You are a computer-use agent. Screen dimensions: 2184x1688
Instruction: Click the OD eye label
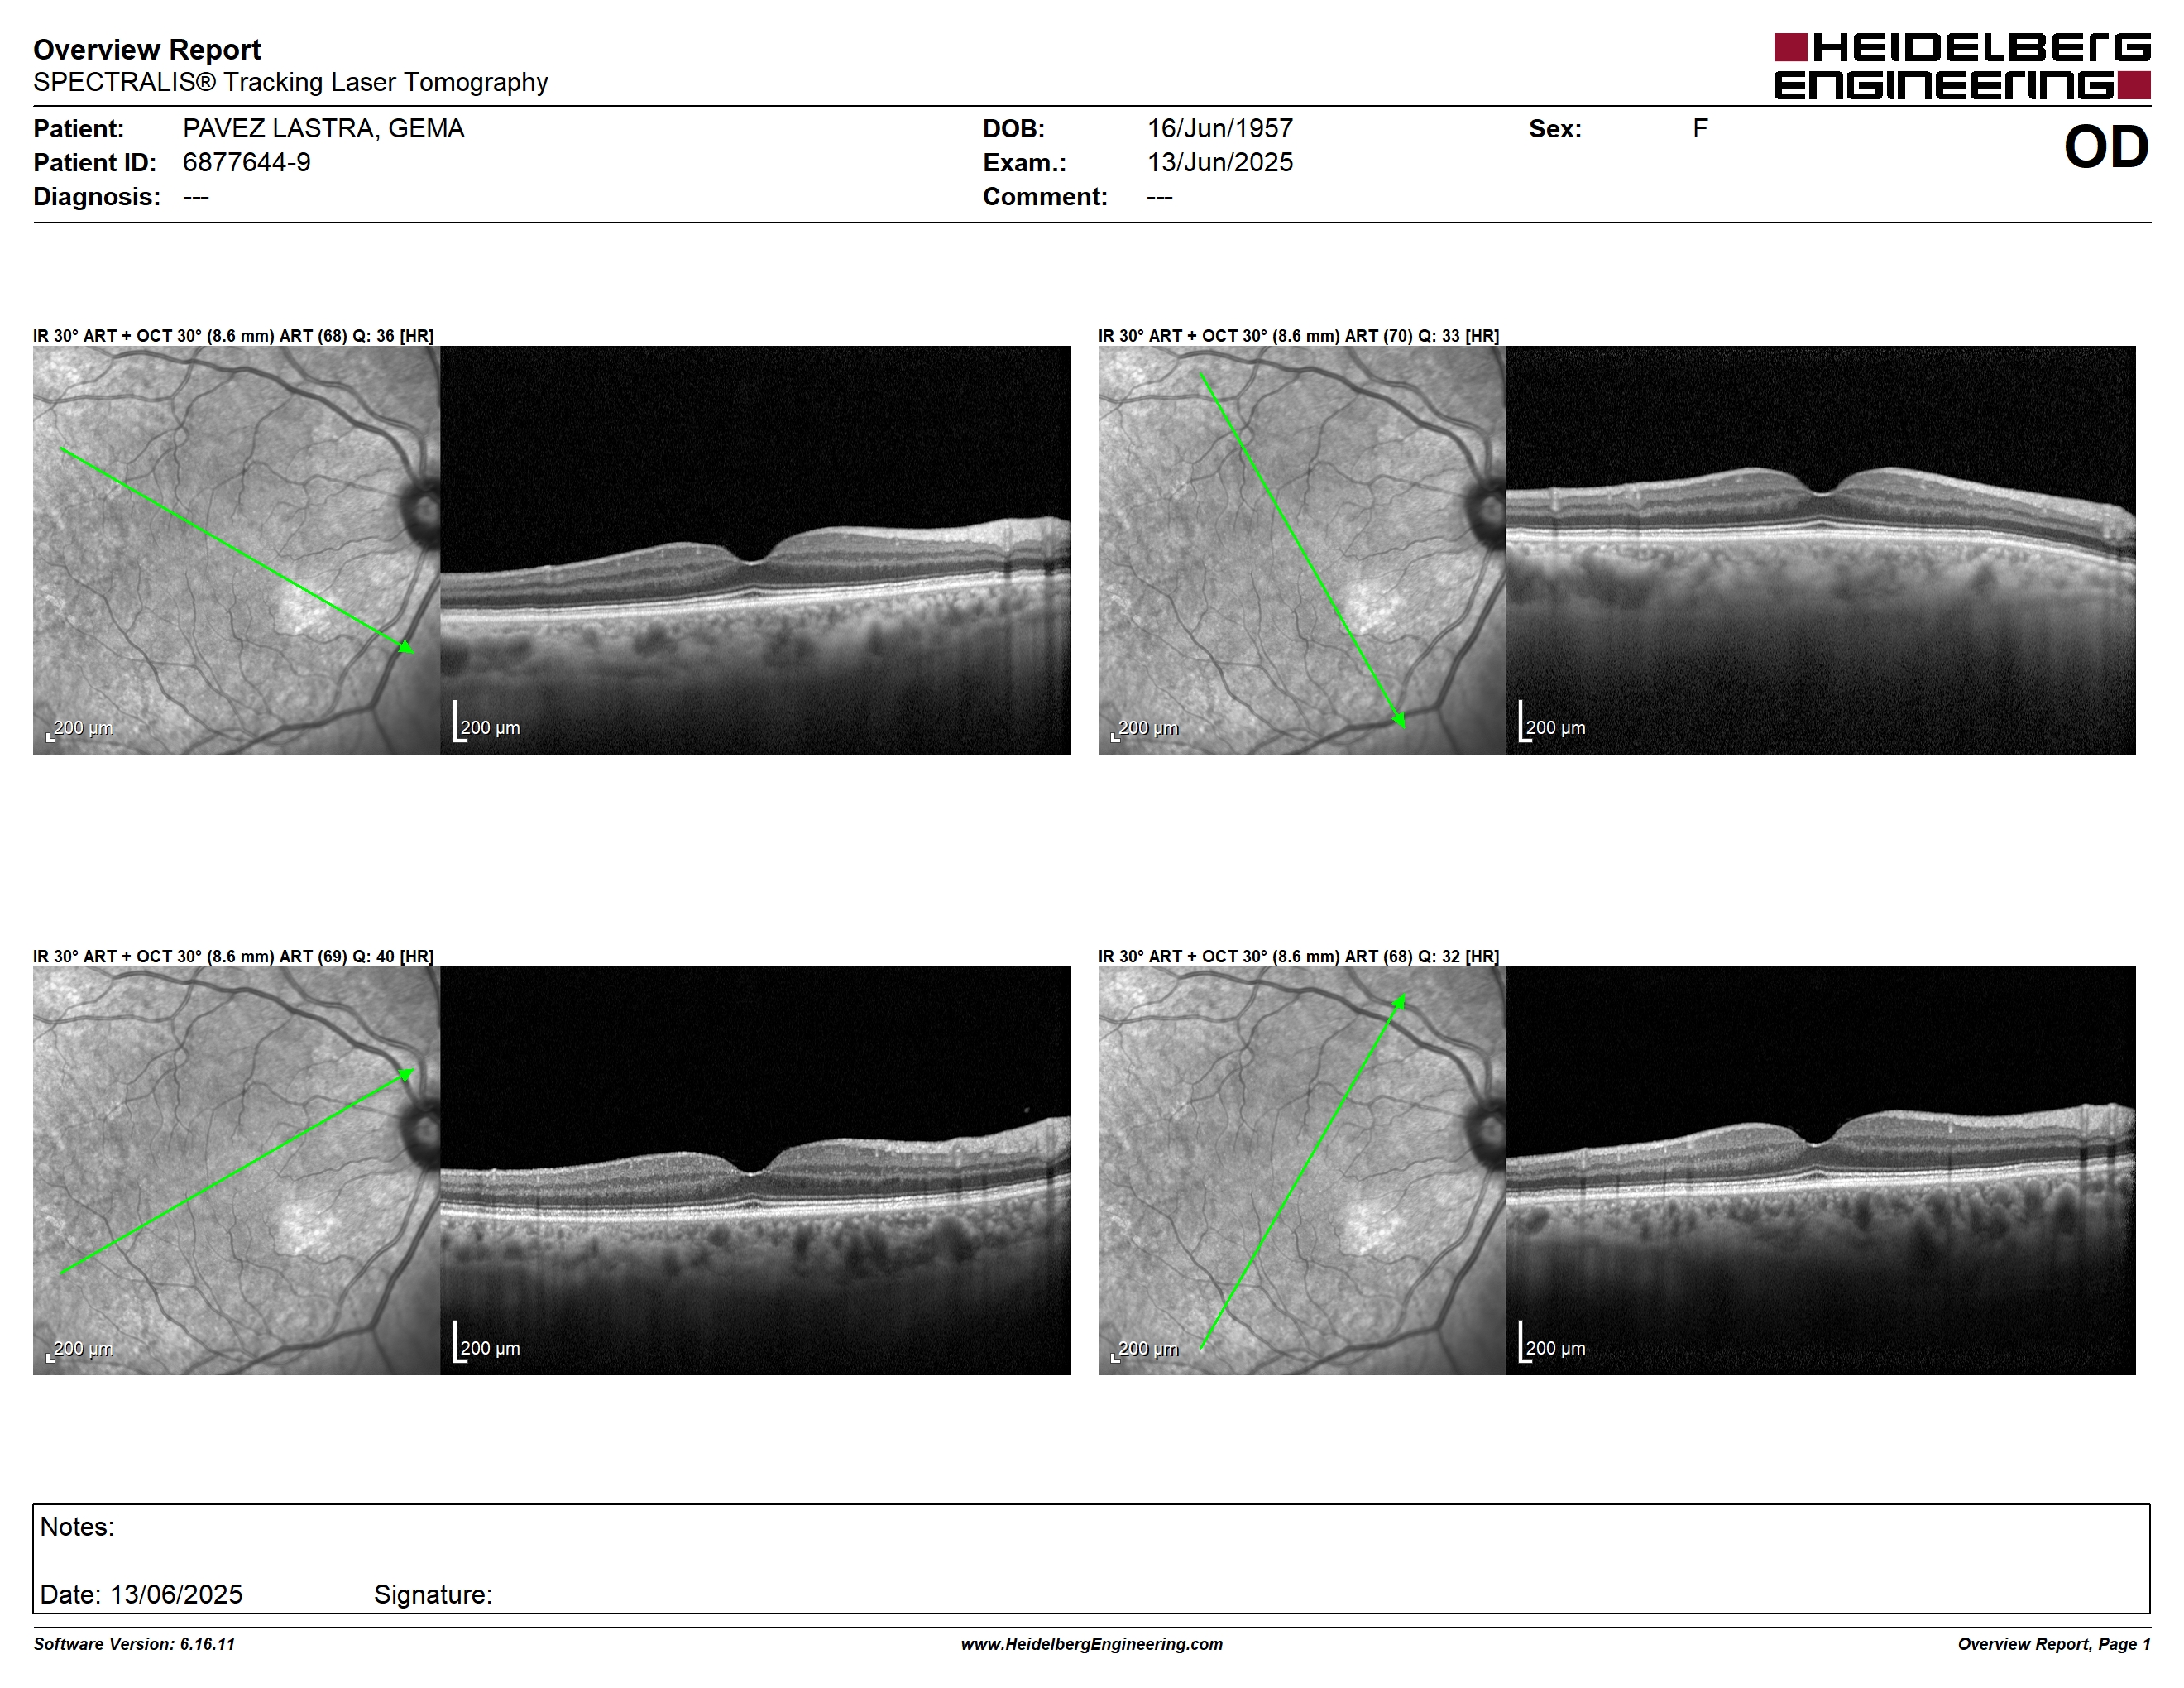2106,147
